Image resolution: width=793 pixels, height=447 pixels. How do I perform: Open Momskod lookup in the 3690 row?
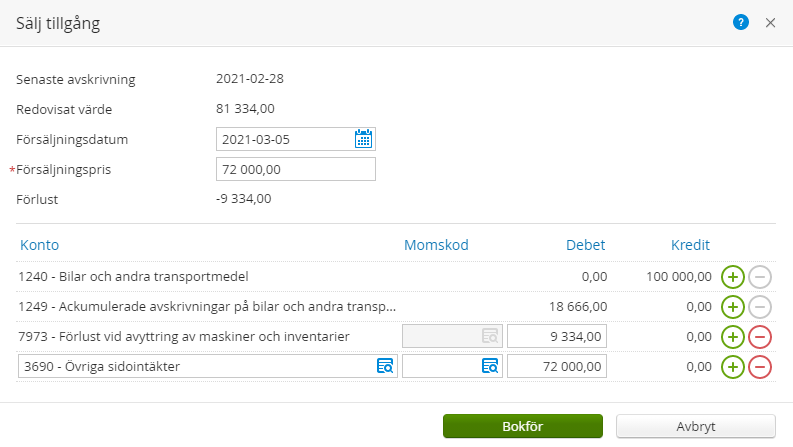(490, 367)
